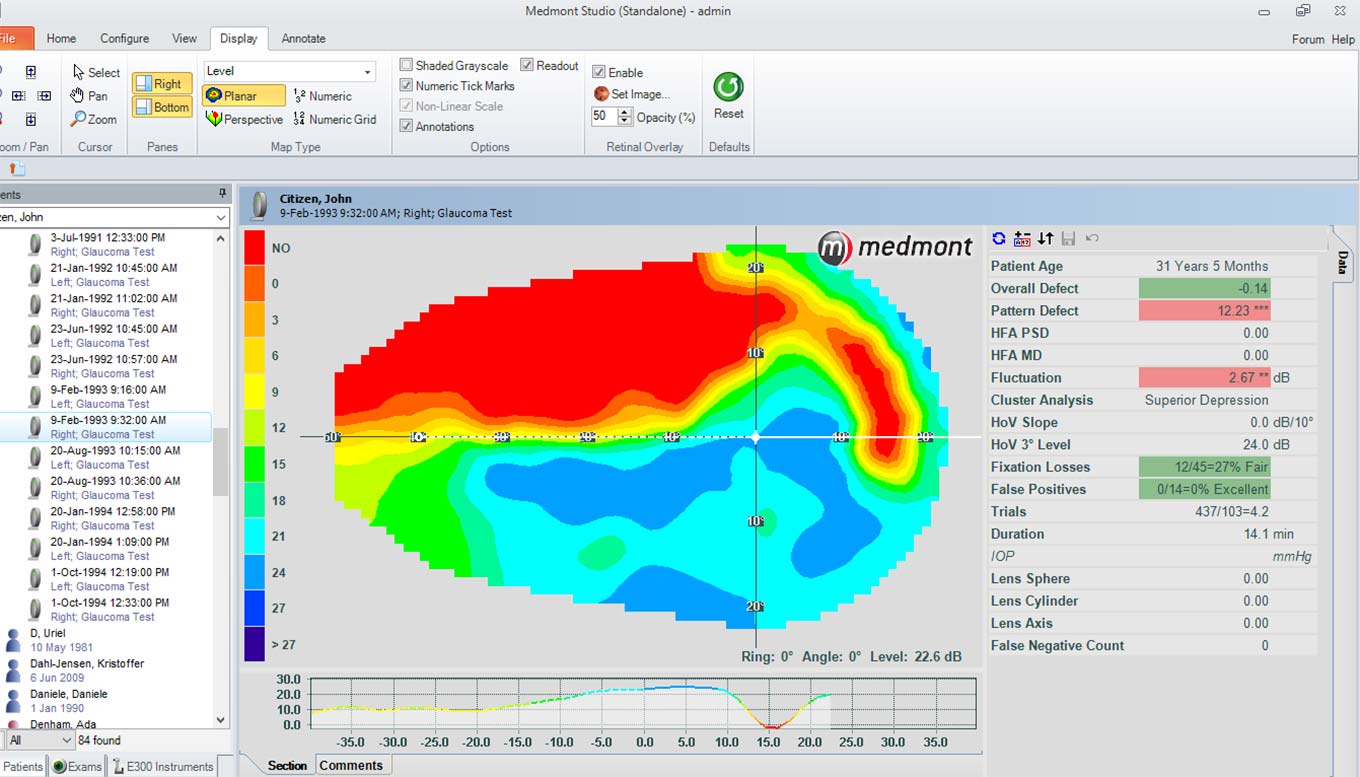Select the 20-Aug-1993 10:36:00 AM exam

click(x=115, y=481)
